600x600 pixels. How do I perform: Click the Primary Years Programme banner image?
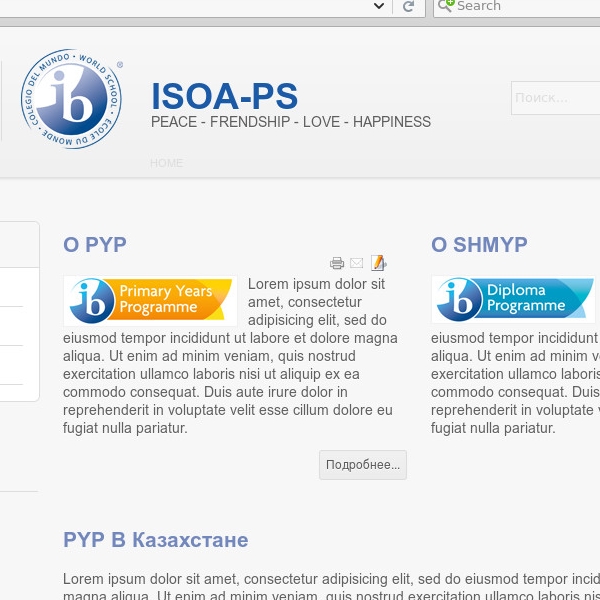click(x=150, y=301)
